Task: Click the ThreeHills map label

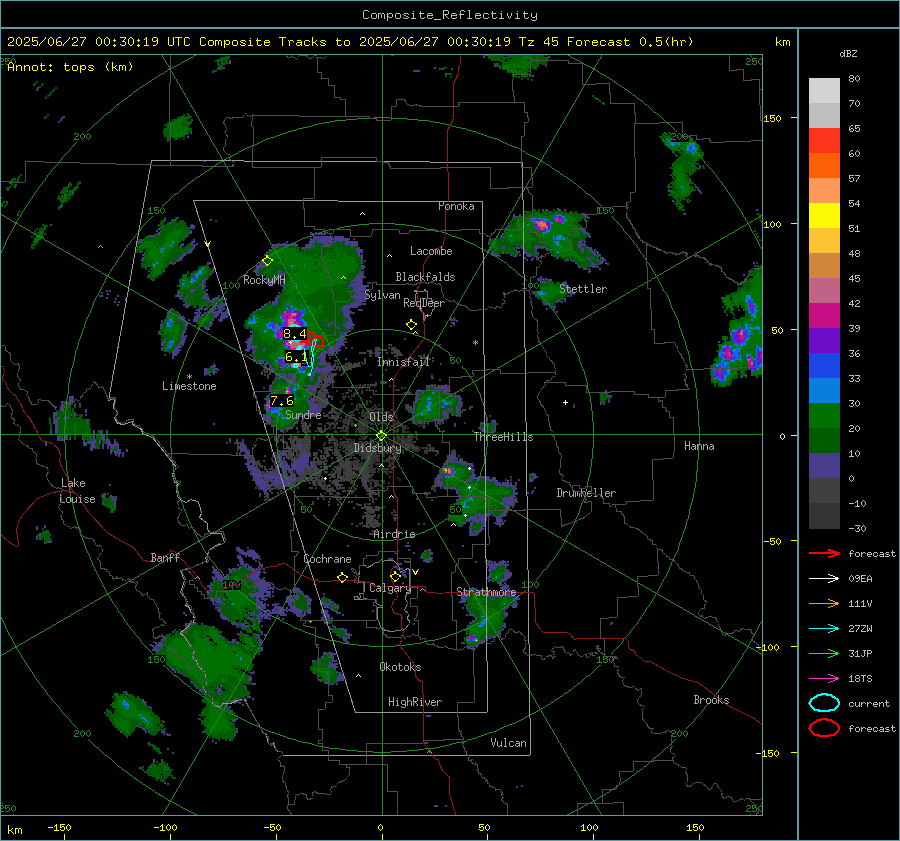Action: [x=503, y=437]
